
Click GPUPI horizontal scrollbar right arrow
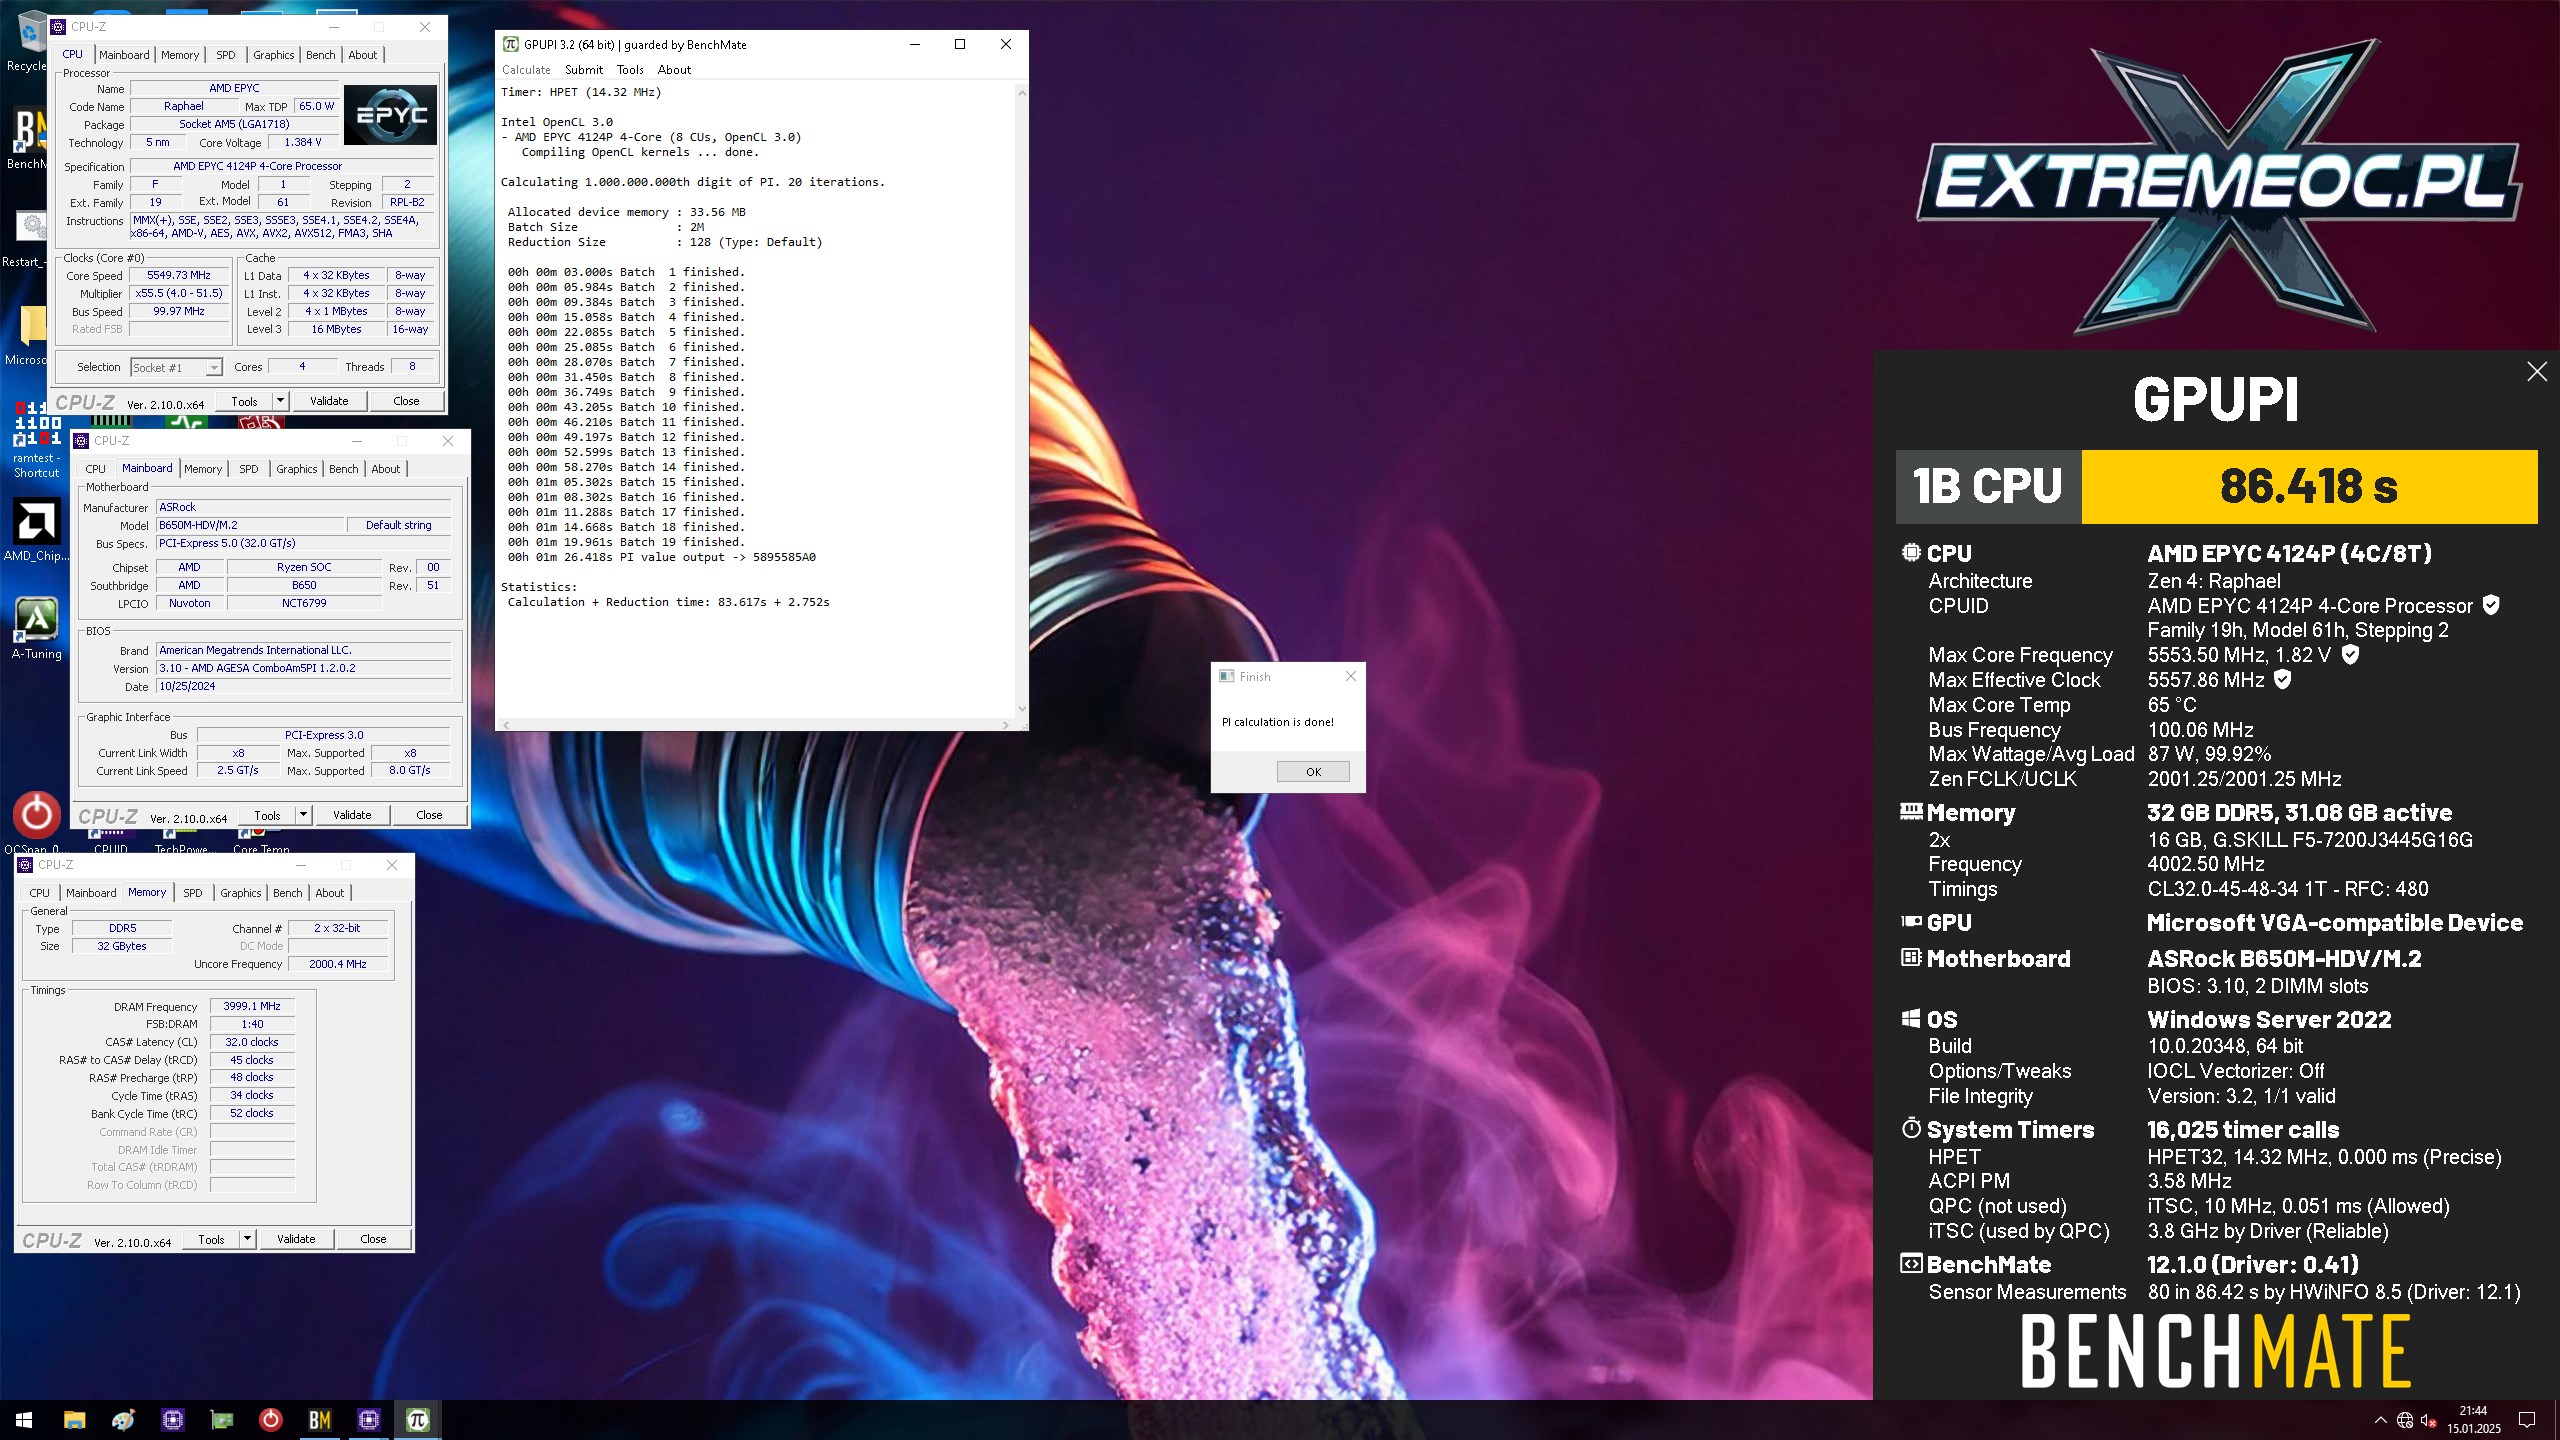point(1005,724)
